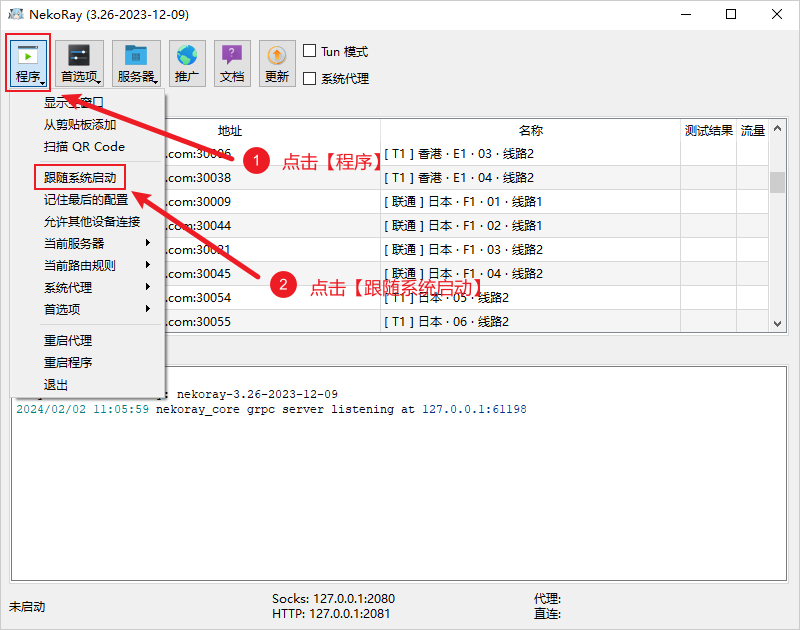Choose 从剪贴板添加 from the menu
800x630 pixels.
pos(80,125)
